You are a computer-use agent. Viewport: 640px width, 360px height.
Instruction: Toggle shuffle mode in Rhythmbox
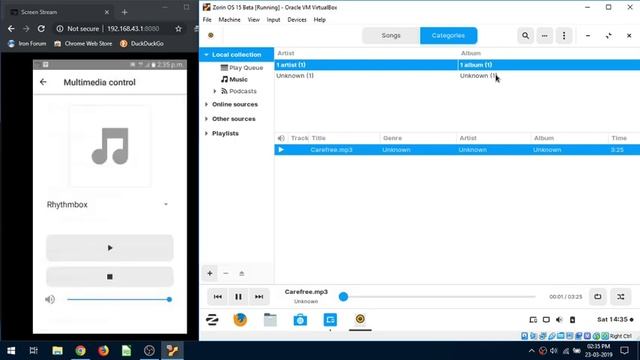620,297
